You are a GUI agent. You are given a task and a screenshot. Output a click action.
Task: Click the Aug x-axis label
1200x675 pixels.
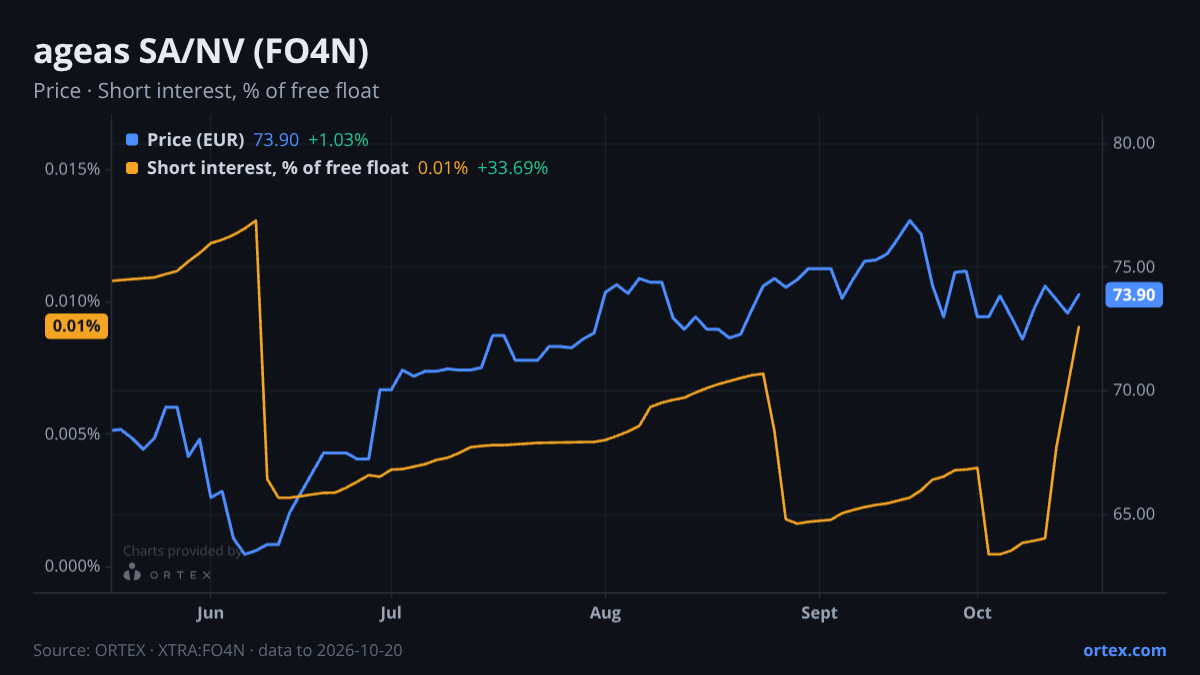coord(605,612)
